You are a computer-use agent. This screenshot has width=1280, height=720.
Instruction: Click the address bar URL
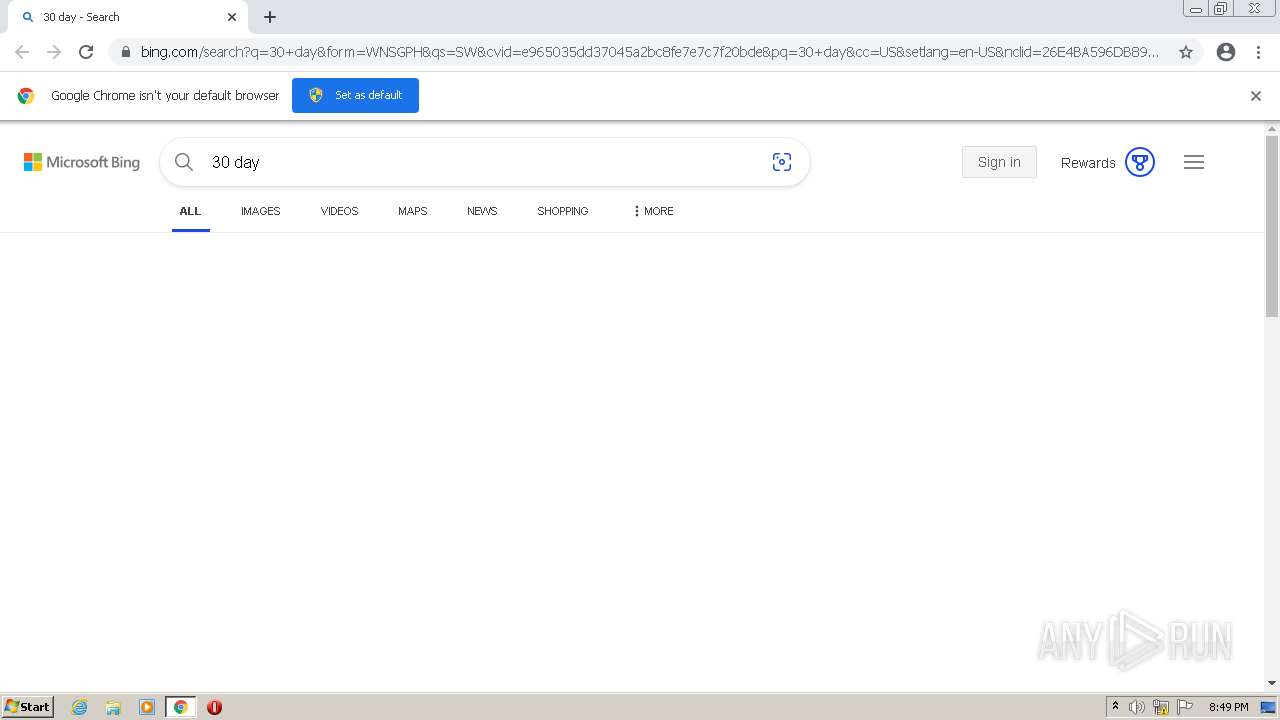pos(650,52)
